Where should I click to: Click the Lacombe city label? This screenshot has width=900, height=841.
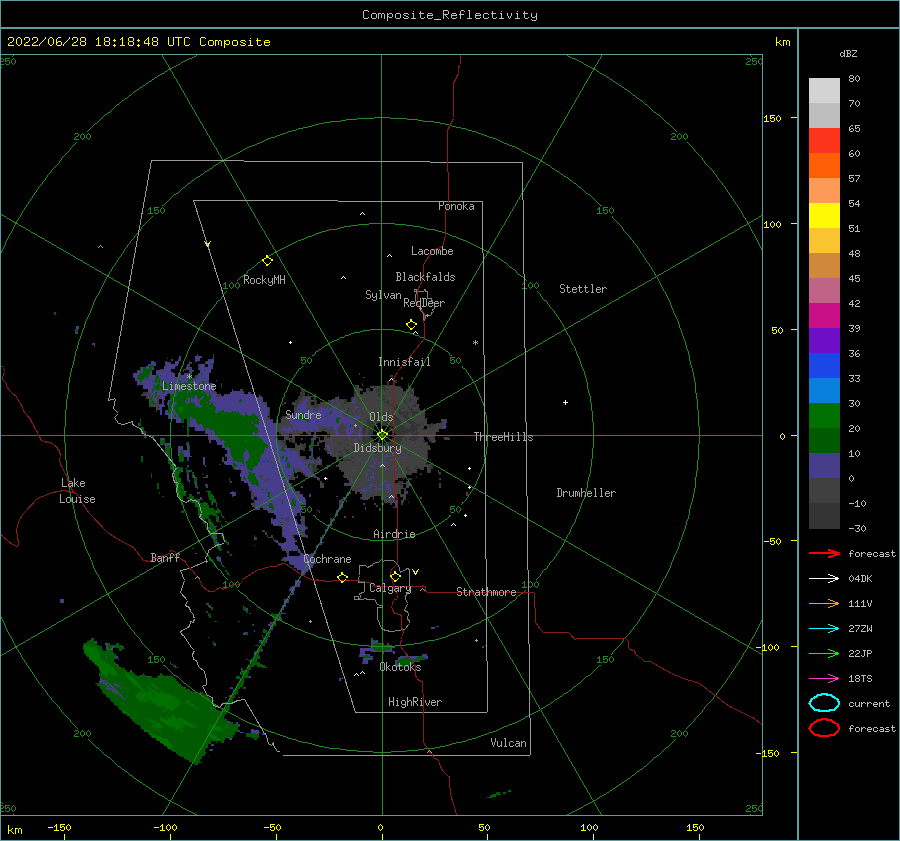click(432, 251)
